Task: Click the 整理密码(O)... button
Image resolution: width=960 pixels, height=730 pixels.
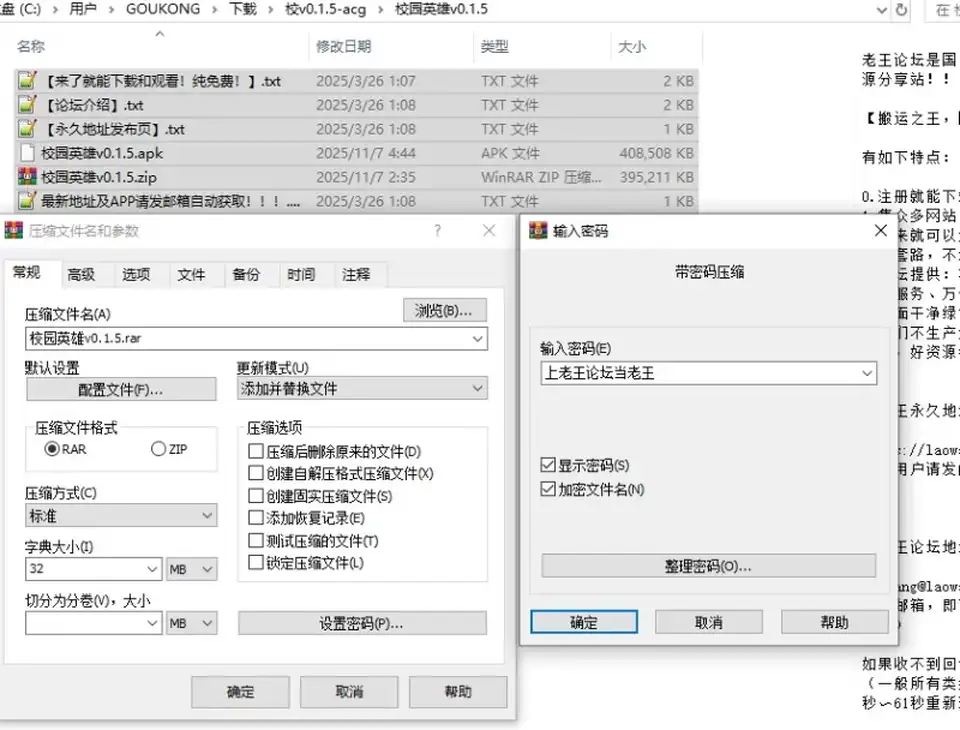Action: [x=708, y=566]
